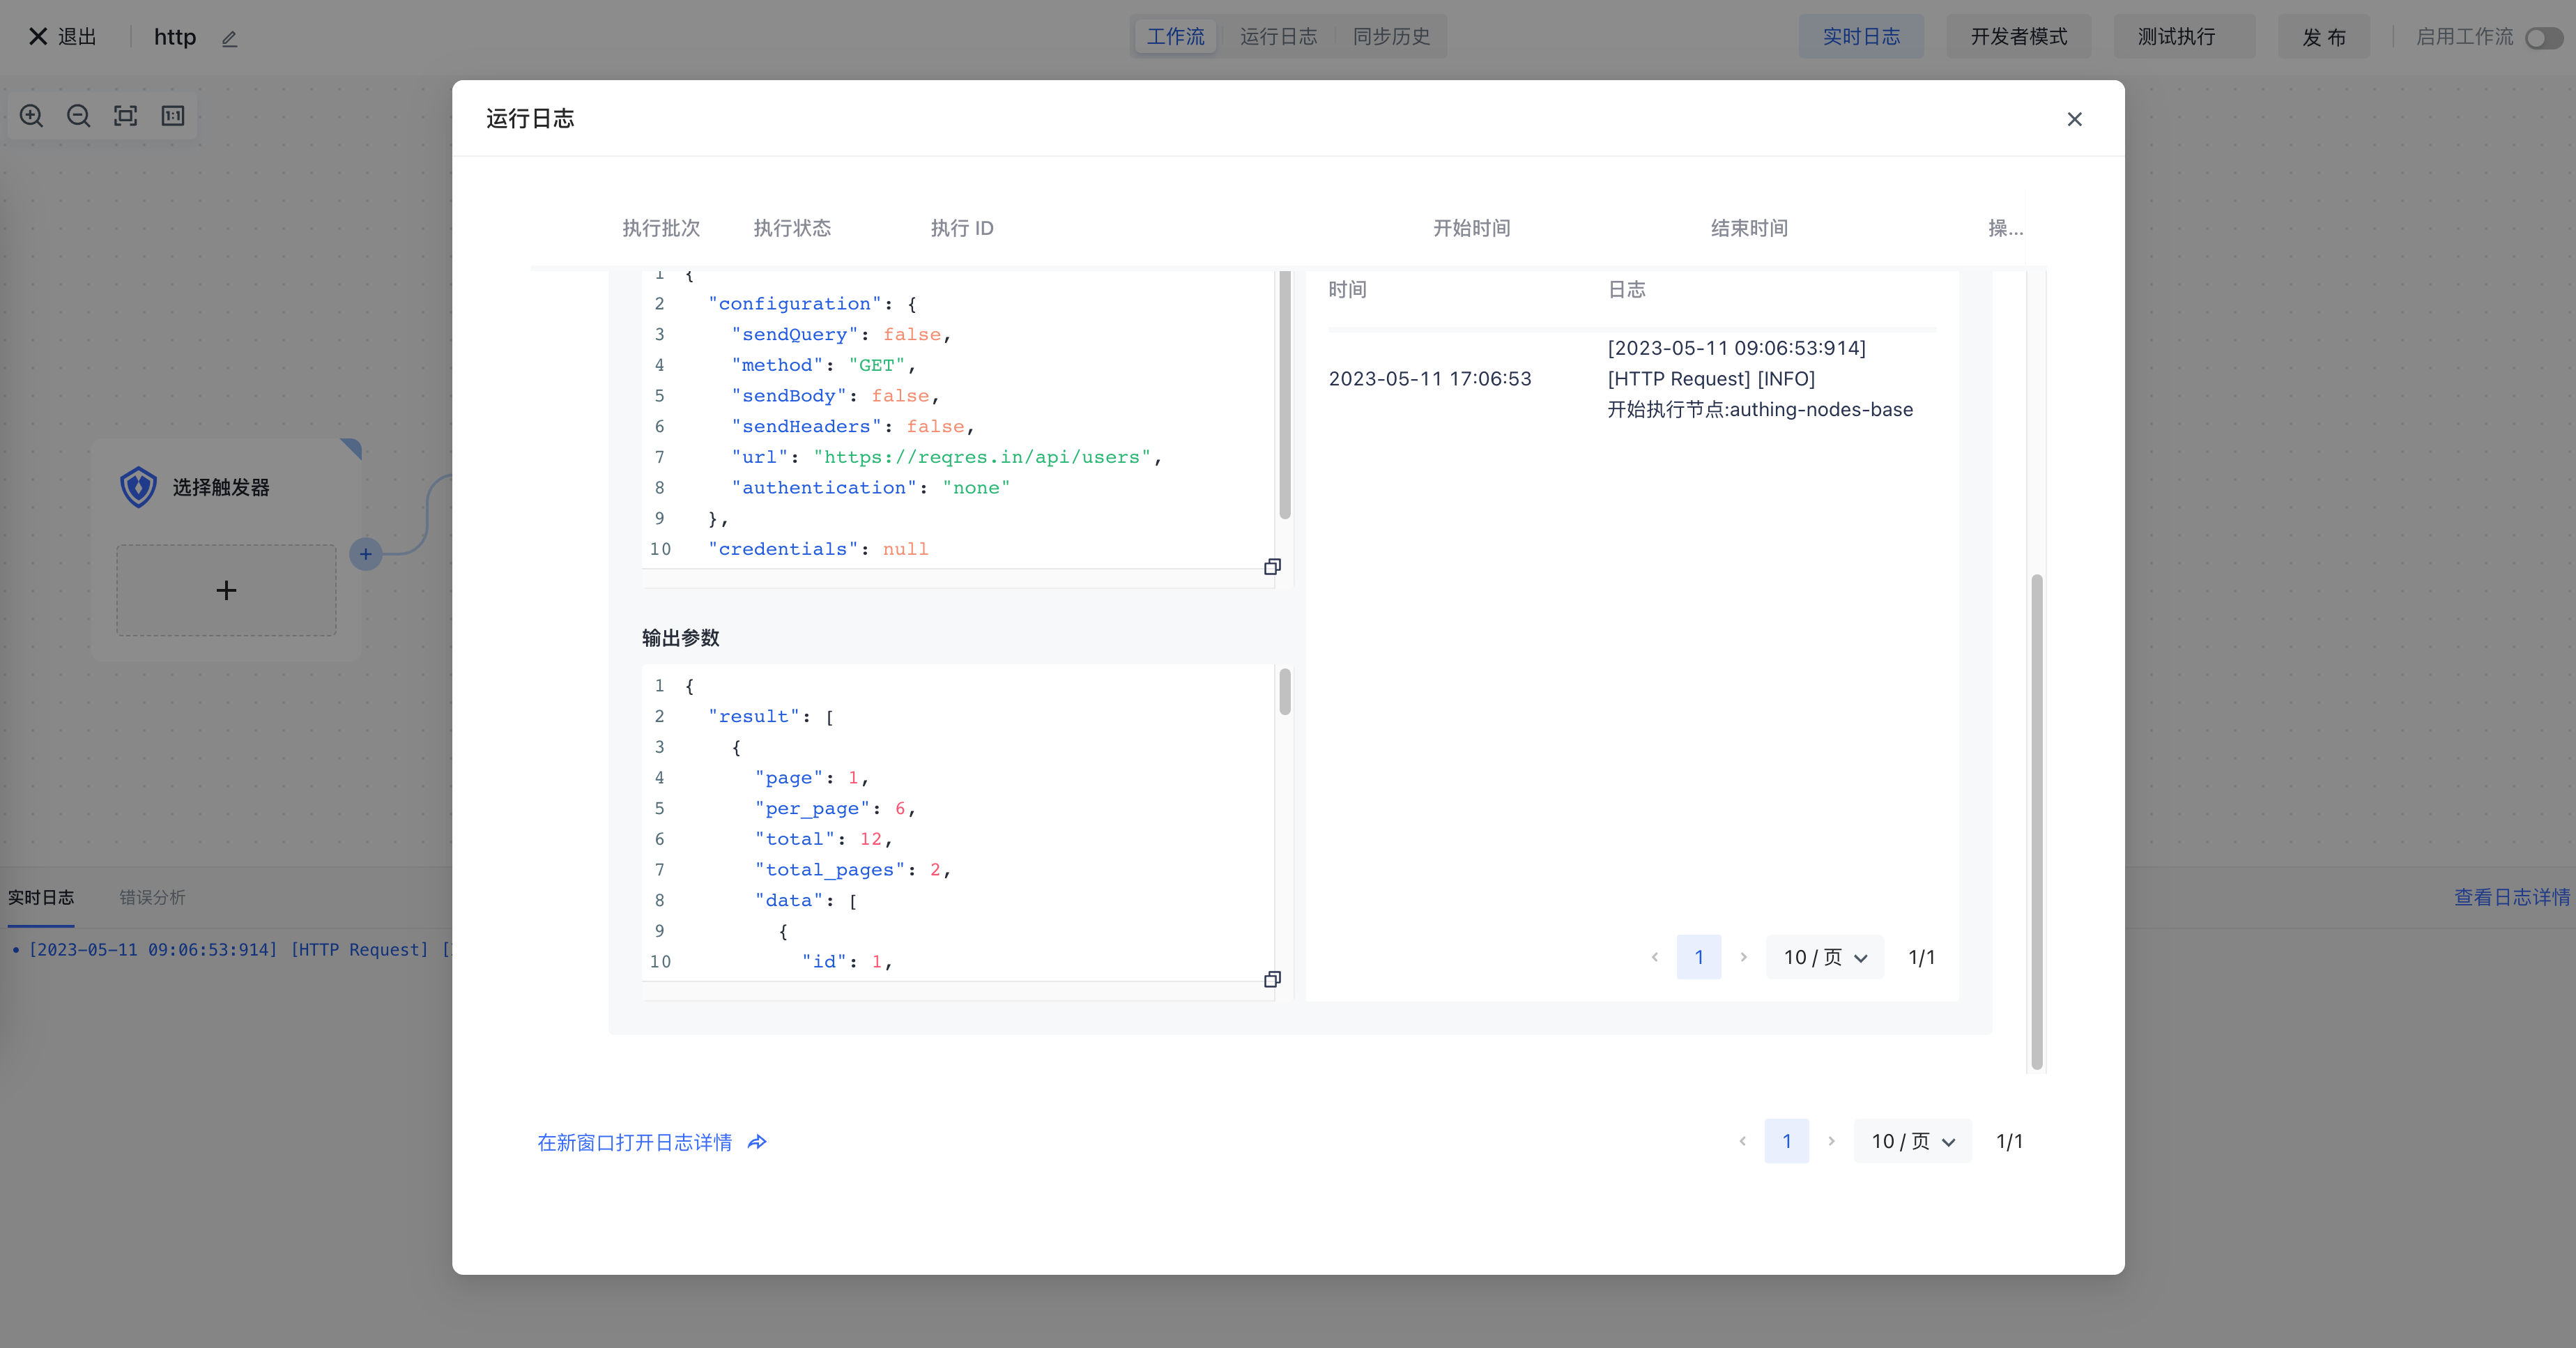Switch to the 错误分析 tab
2576x1348 pixels.
[x=152, y=897]
